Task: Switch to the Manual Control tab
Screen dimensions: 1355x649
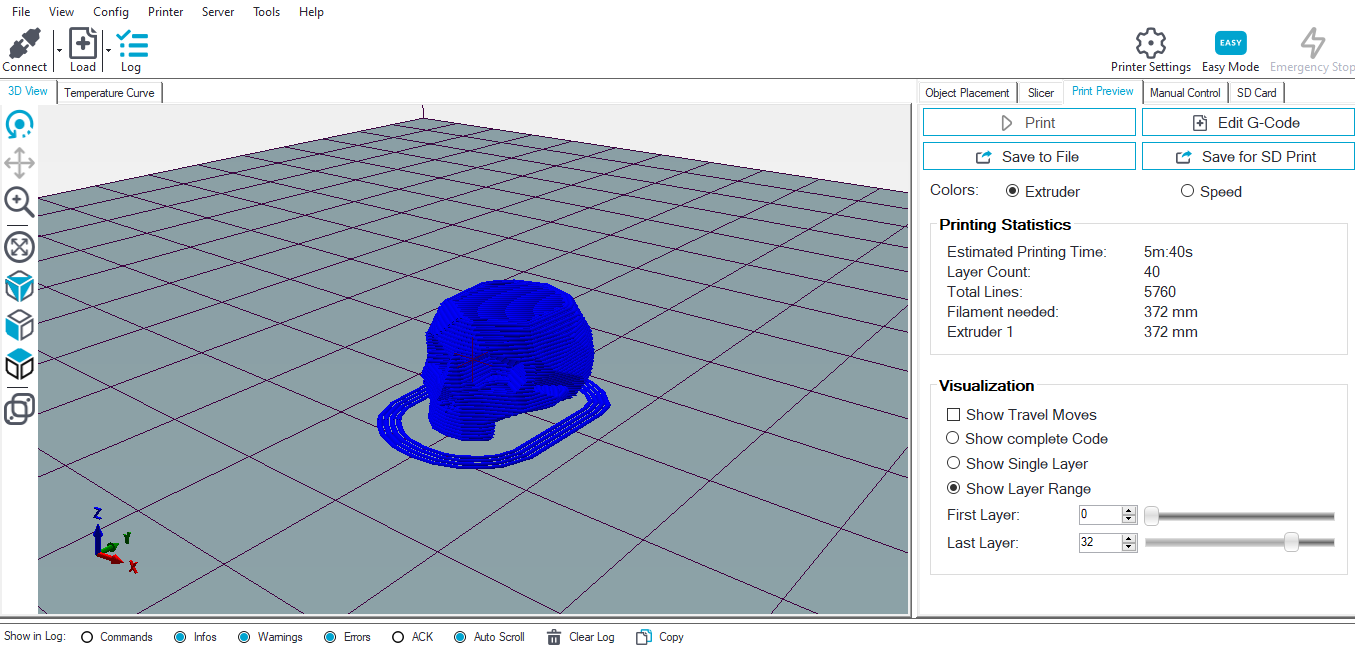Action: coord(1185,93)
